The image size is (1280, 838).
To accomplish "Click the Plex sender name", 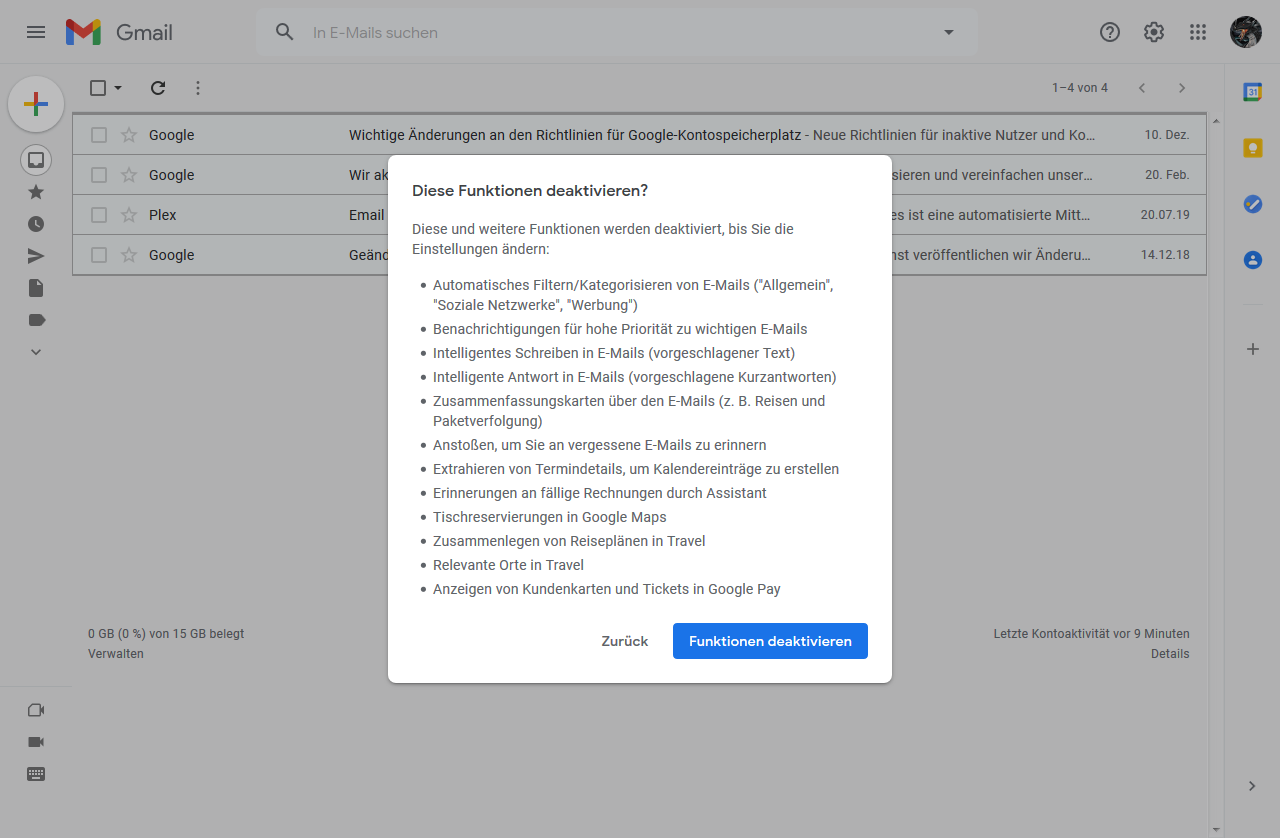I will click(163, 215).
